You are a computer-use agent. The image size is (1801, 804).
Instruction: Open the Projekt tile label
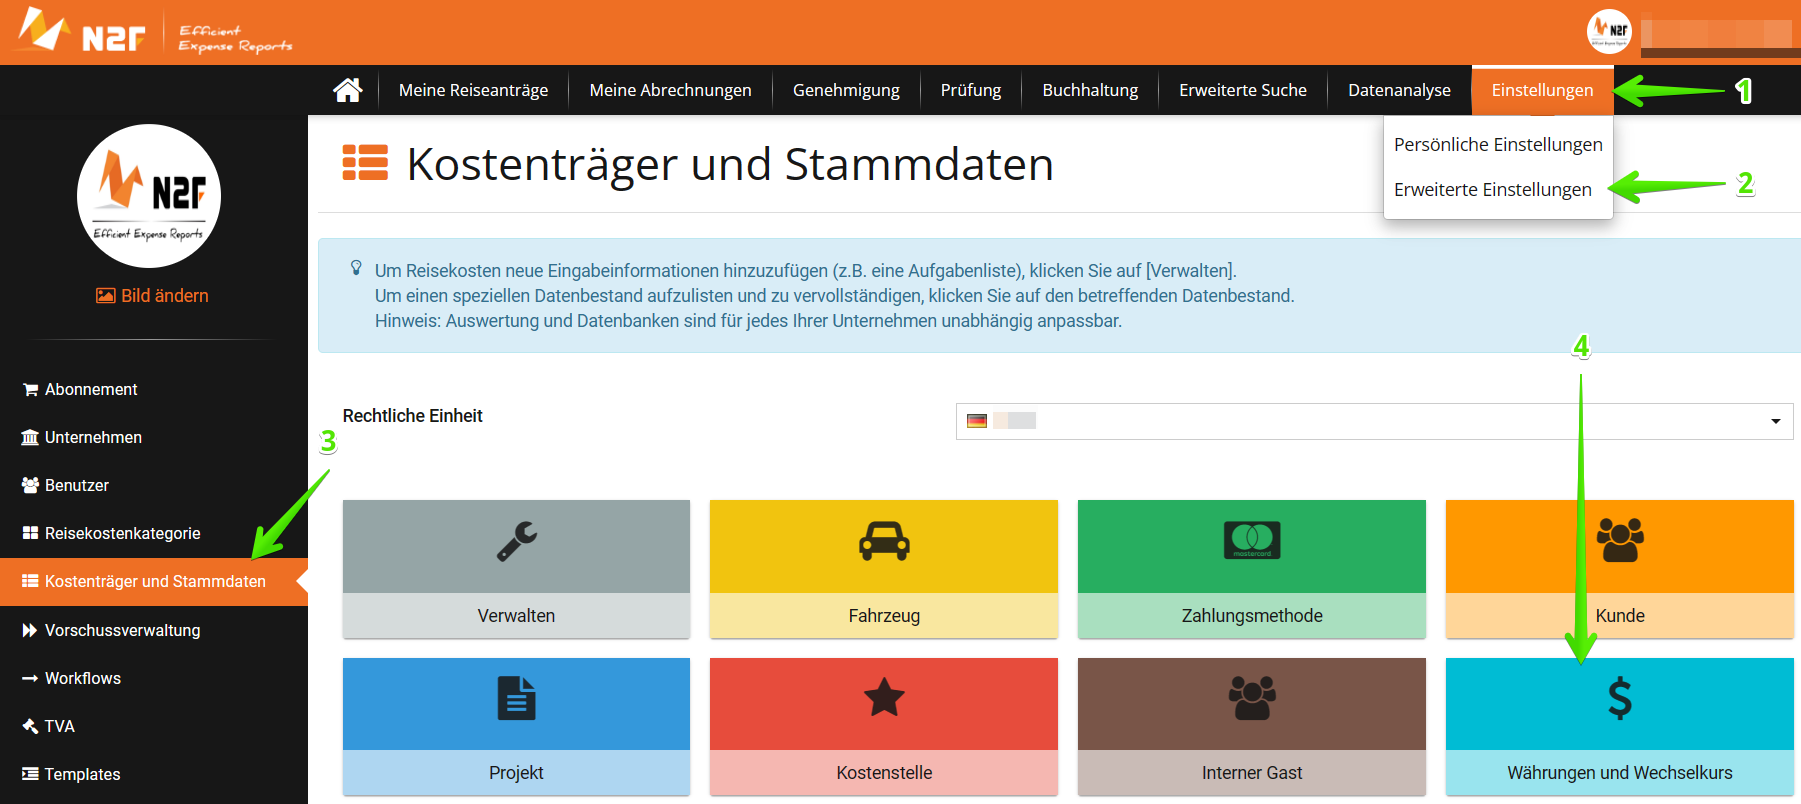point(516,773)
